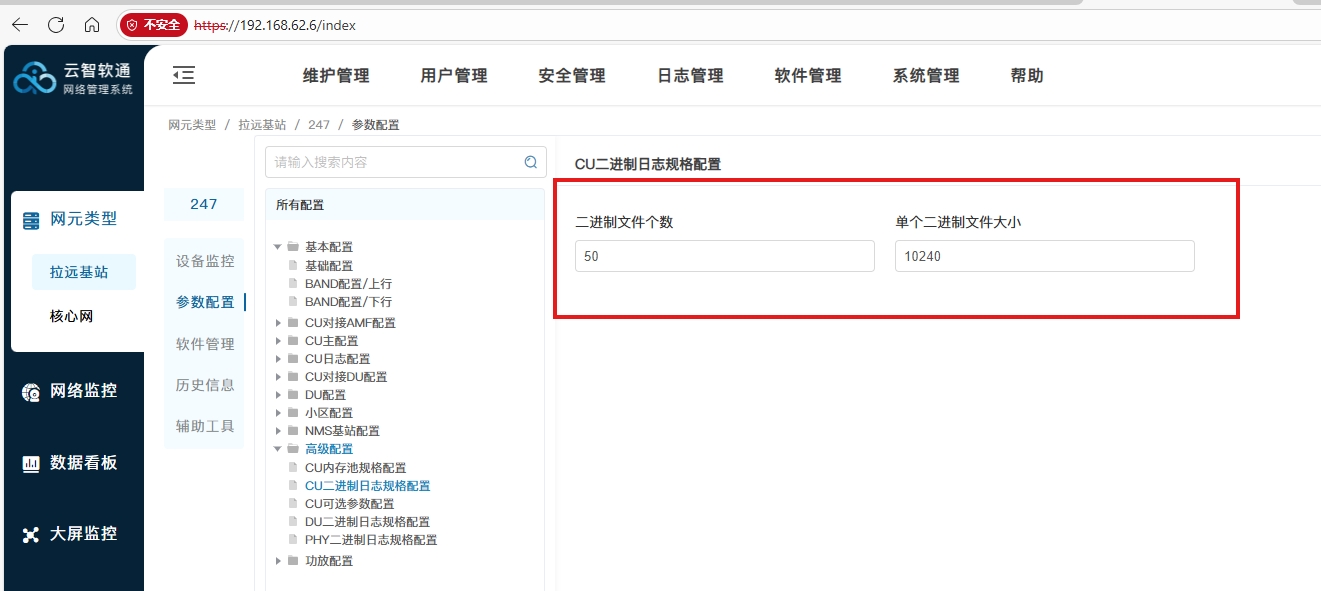Screen dimensions: 1321x591
Task: Open 大屏监控 from the left sidebar
Action: pyautogui.click(x=83, y=534)
